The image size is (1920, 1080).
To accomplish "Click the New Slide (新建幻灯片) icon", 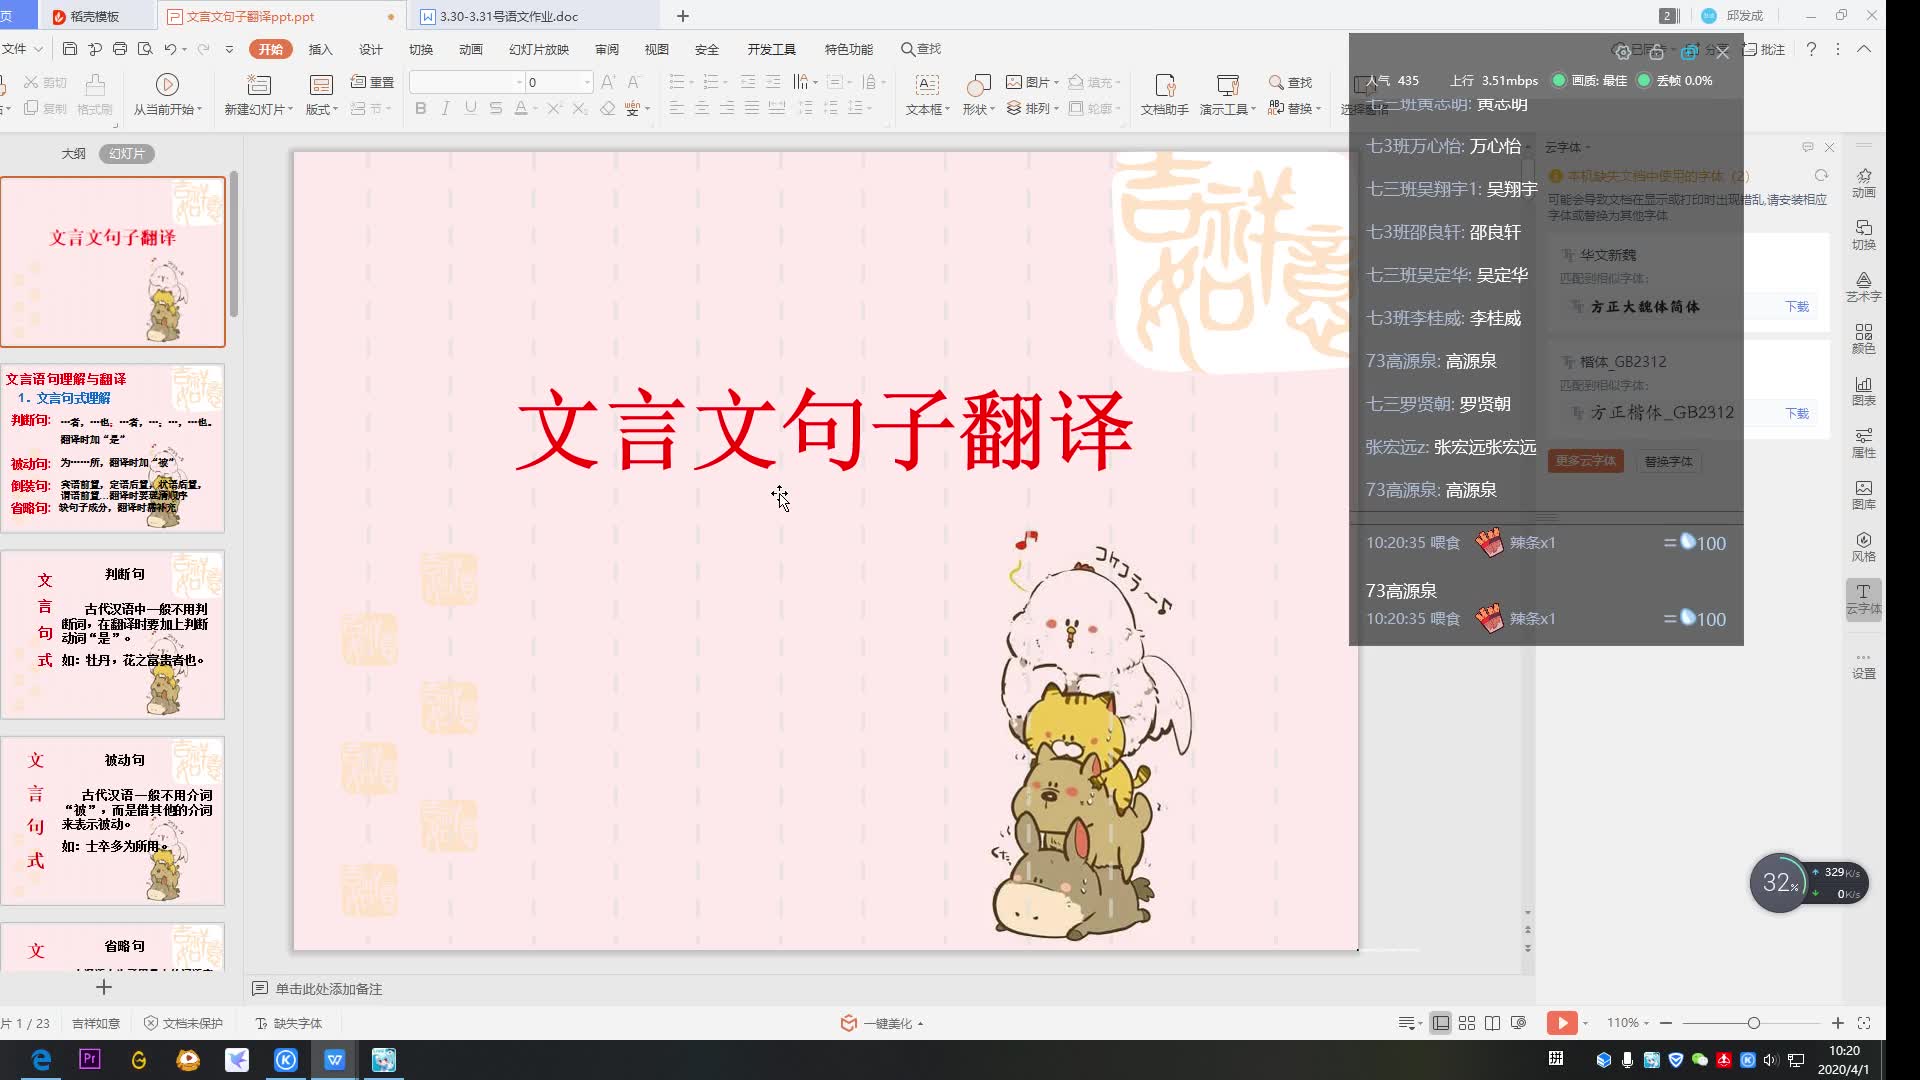I will (259, 85).
